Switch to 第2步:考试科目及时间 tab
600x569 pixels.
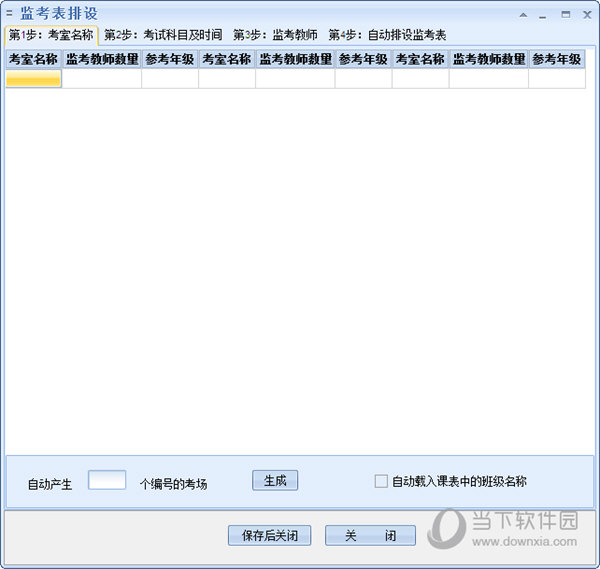tap(163, 35)
